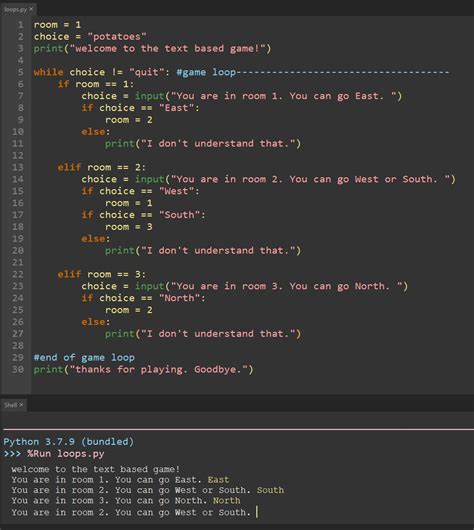Click 'if choice == "East":' line
Image resolution: width=474 pixels, height=530 pixels.
coord(140,108)
